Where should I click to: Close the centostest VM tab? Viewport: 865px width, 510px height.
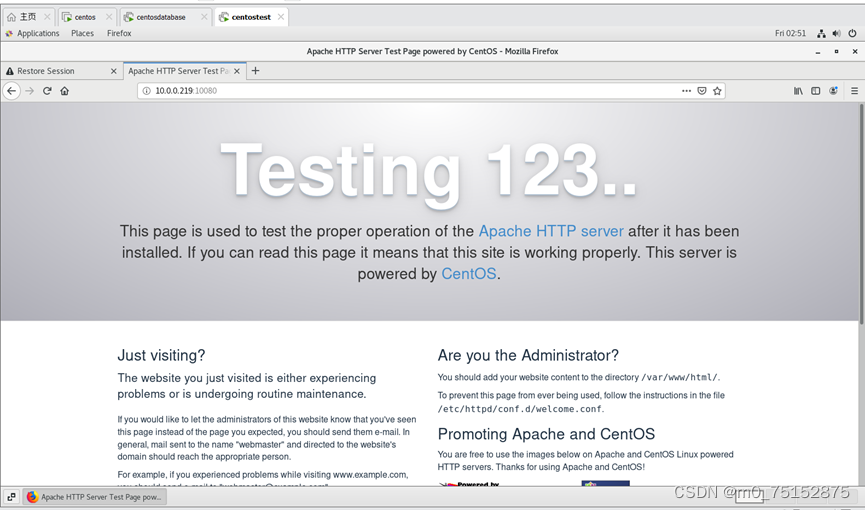pyautogui.click(x=281, y=17)
